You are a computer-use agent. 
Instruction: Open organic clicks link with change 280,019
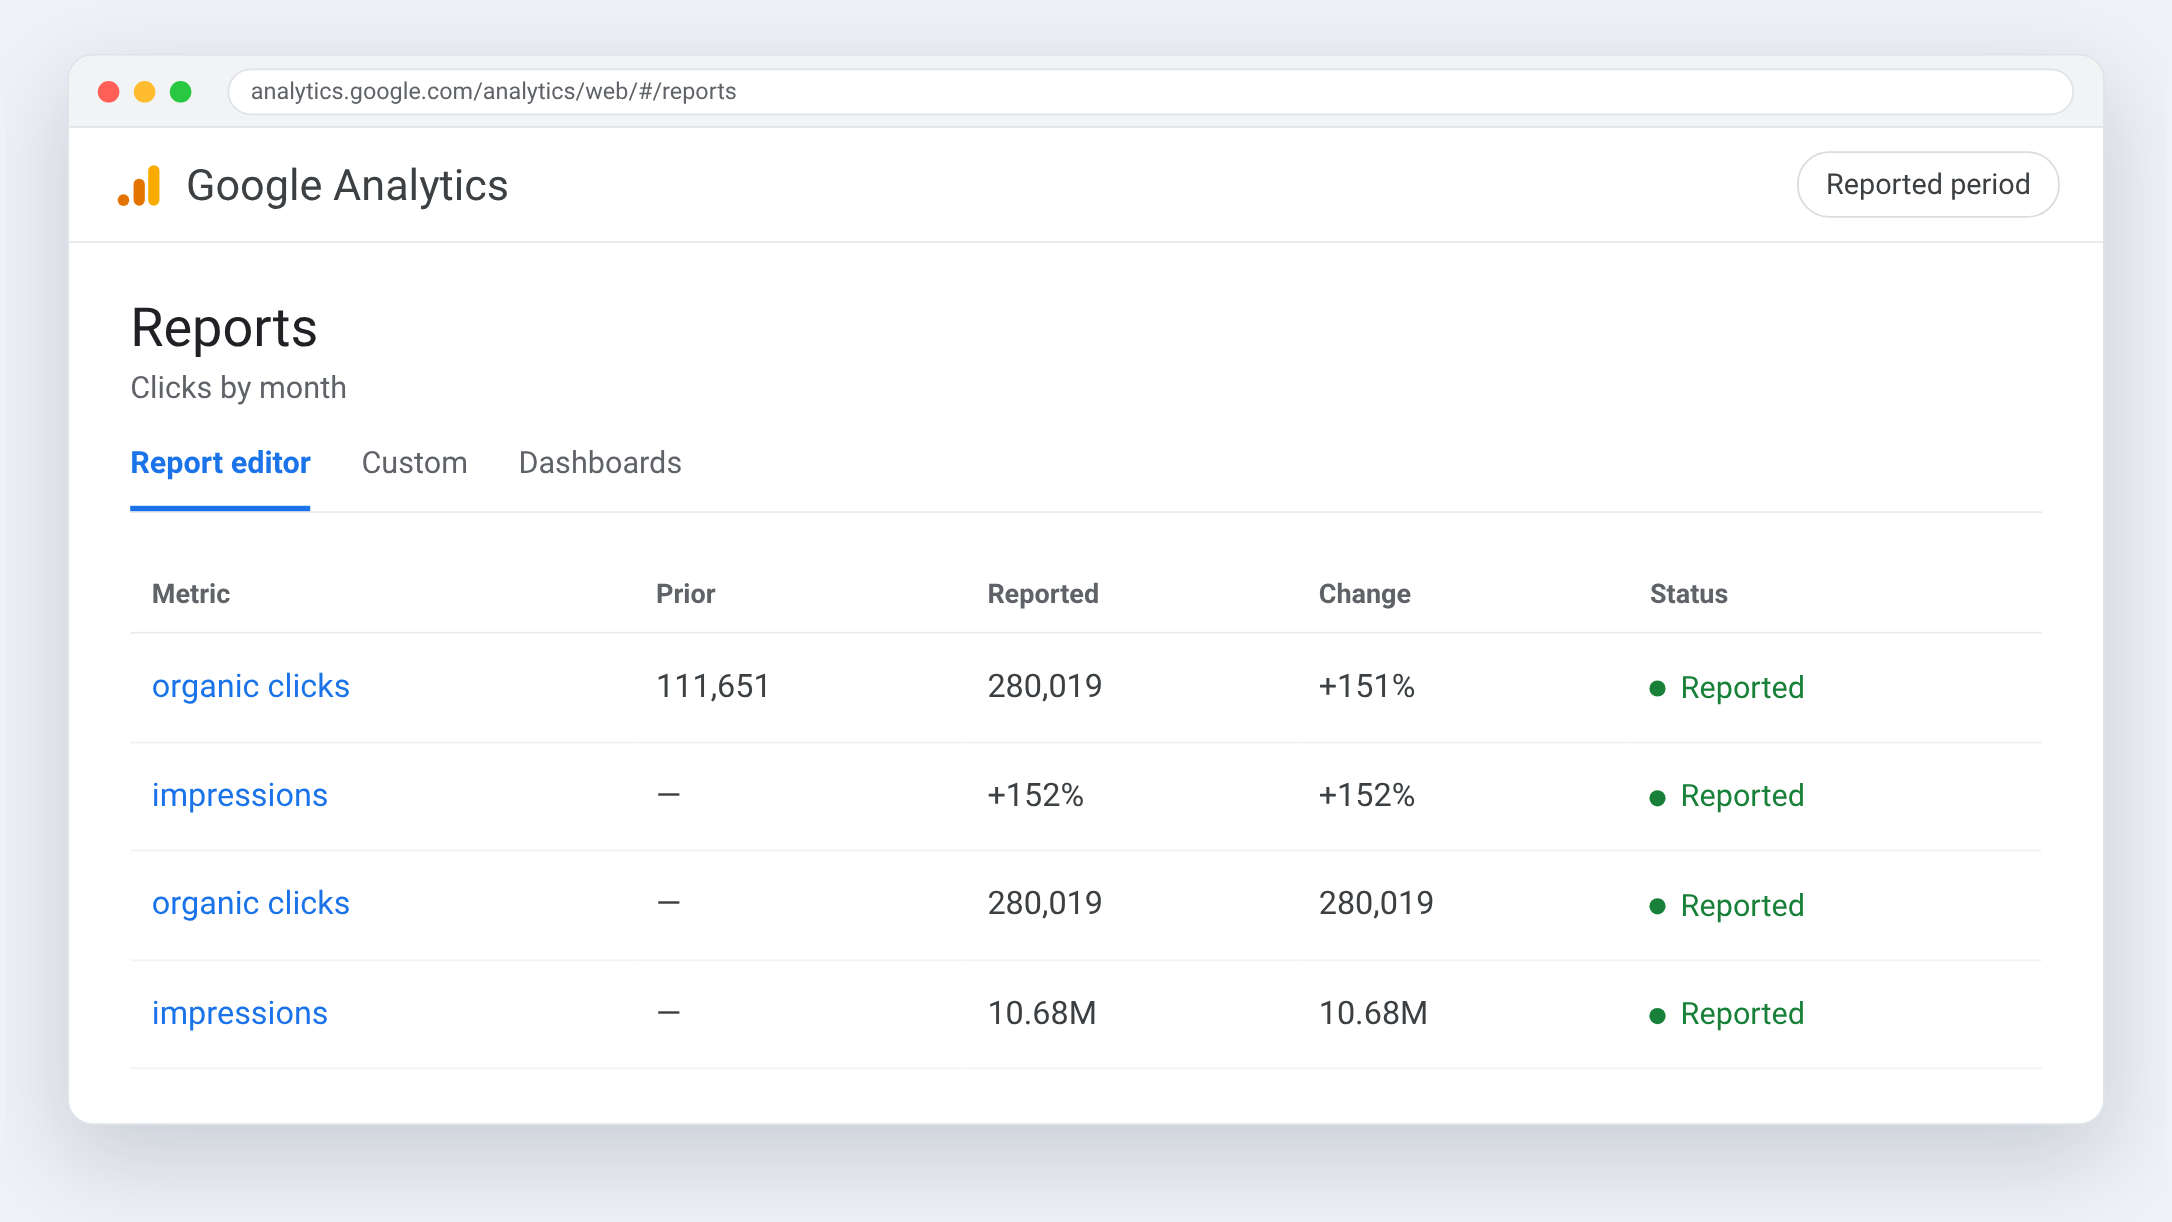click(x=251, y=903)
